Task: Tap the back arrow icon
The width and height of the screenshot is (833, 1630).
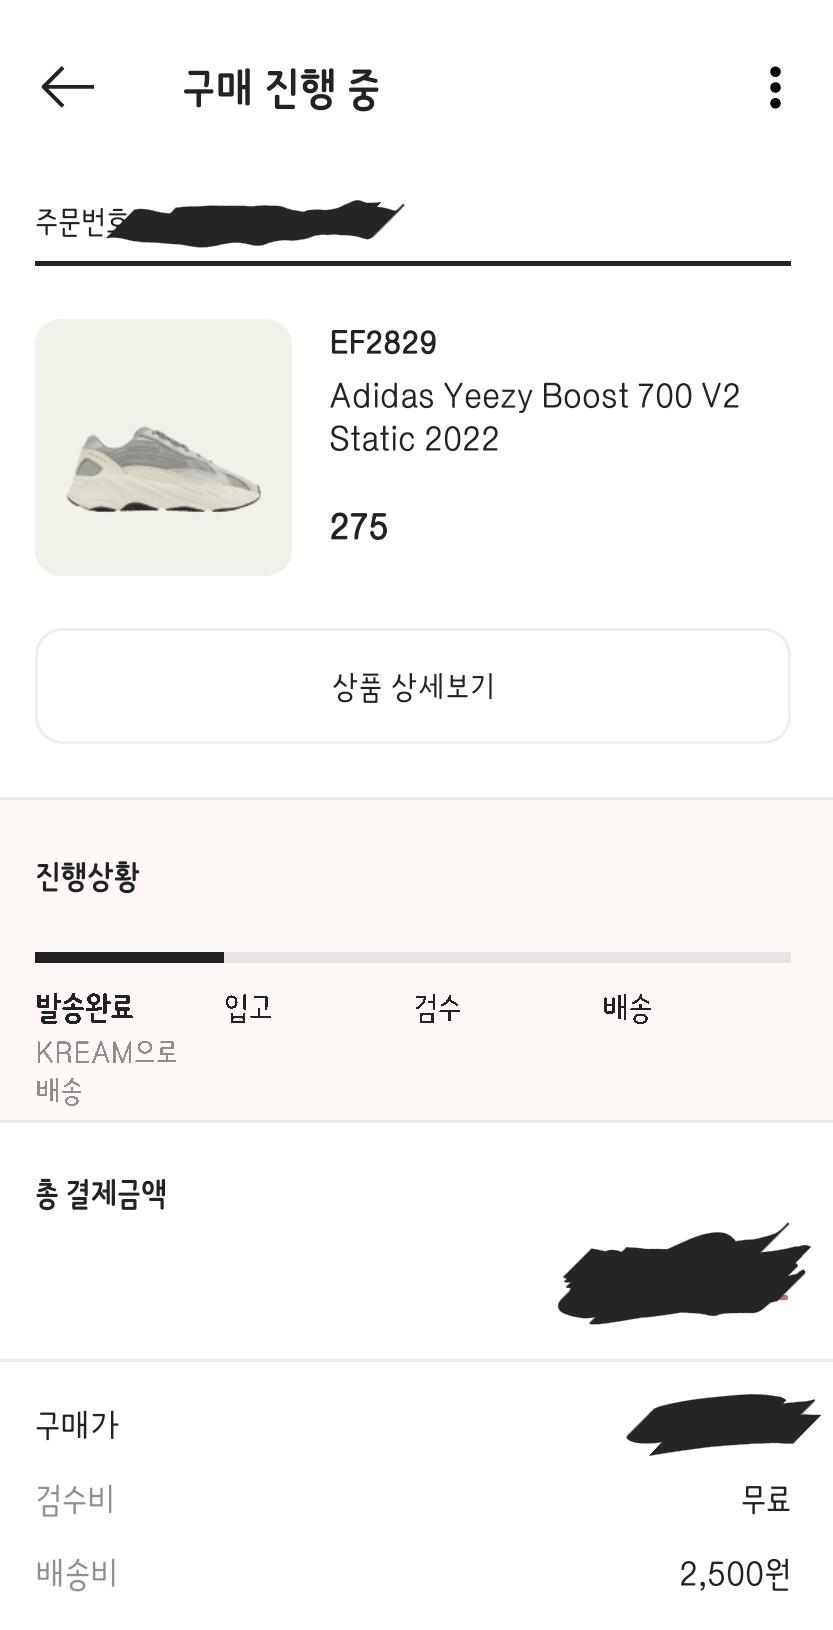Action: 67,88
